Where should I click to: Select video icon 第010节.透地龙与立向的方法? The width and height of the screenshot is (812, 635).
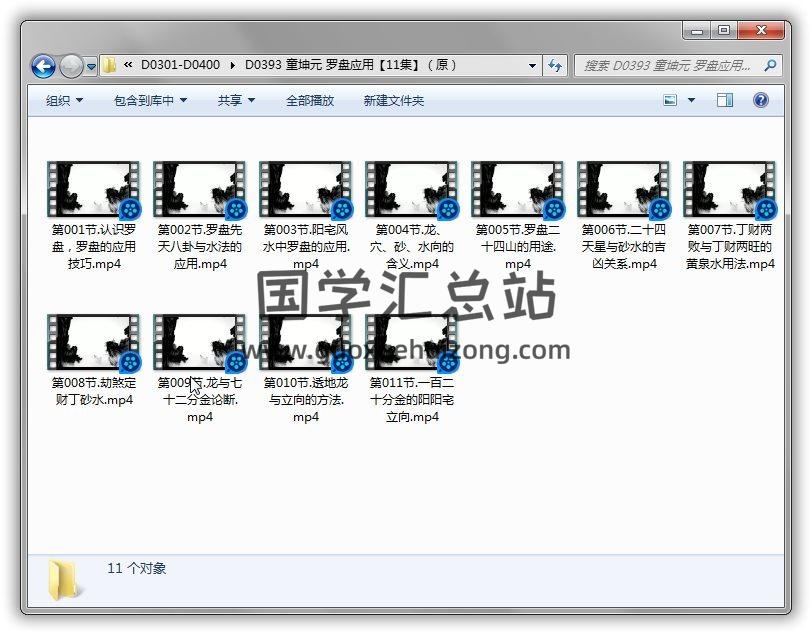coord(306,342)
